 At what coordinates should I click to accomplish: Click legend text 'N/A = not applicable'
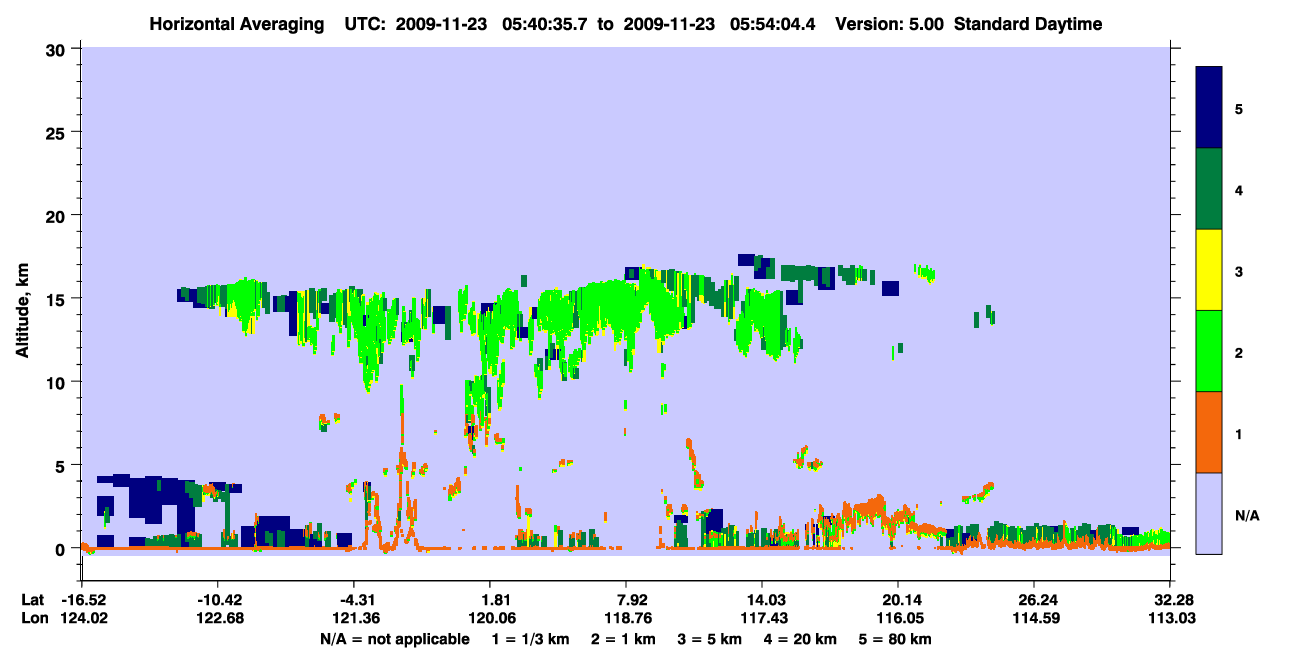(x=394, y=639)
